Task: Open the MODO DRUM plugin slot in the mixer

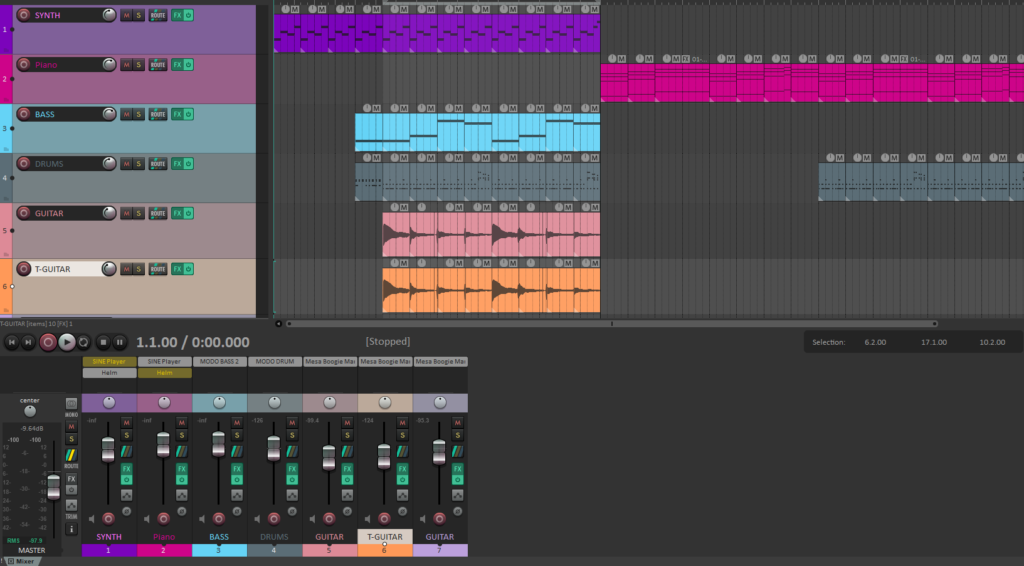Action: (x=274, y=361)
